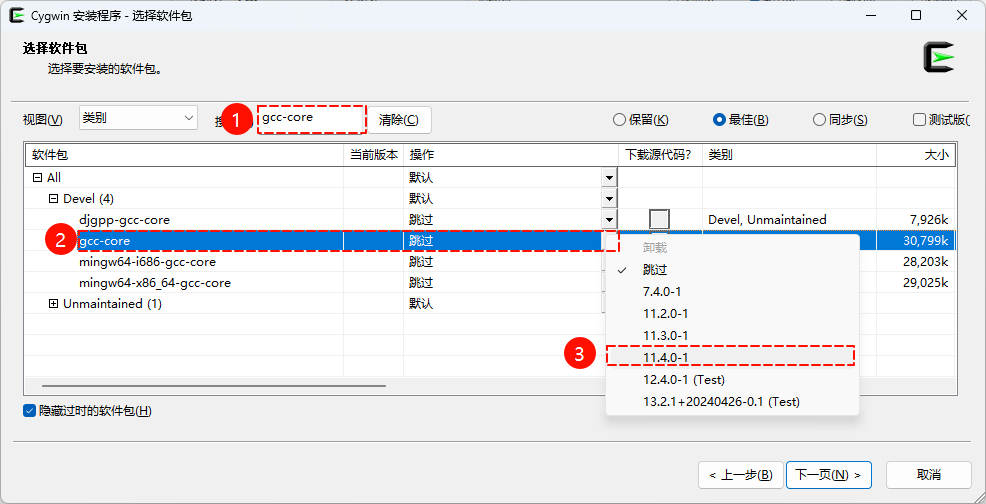The height and width of the screenshot is (504, 986).
Task: Open the action dropdown in the All row
Action: pyautogui.click(x=609, y=178)
